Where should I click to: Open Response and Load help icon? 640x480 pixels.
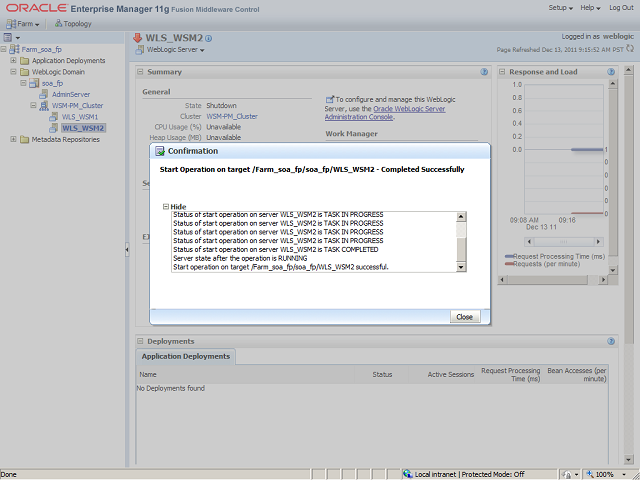click(611, 72)
